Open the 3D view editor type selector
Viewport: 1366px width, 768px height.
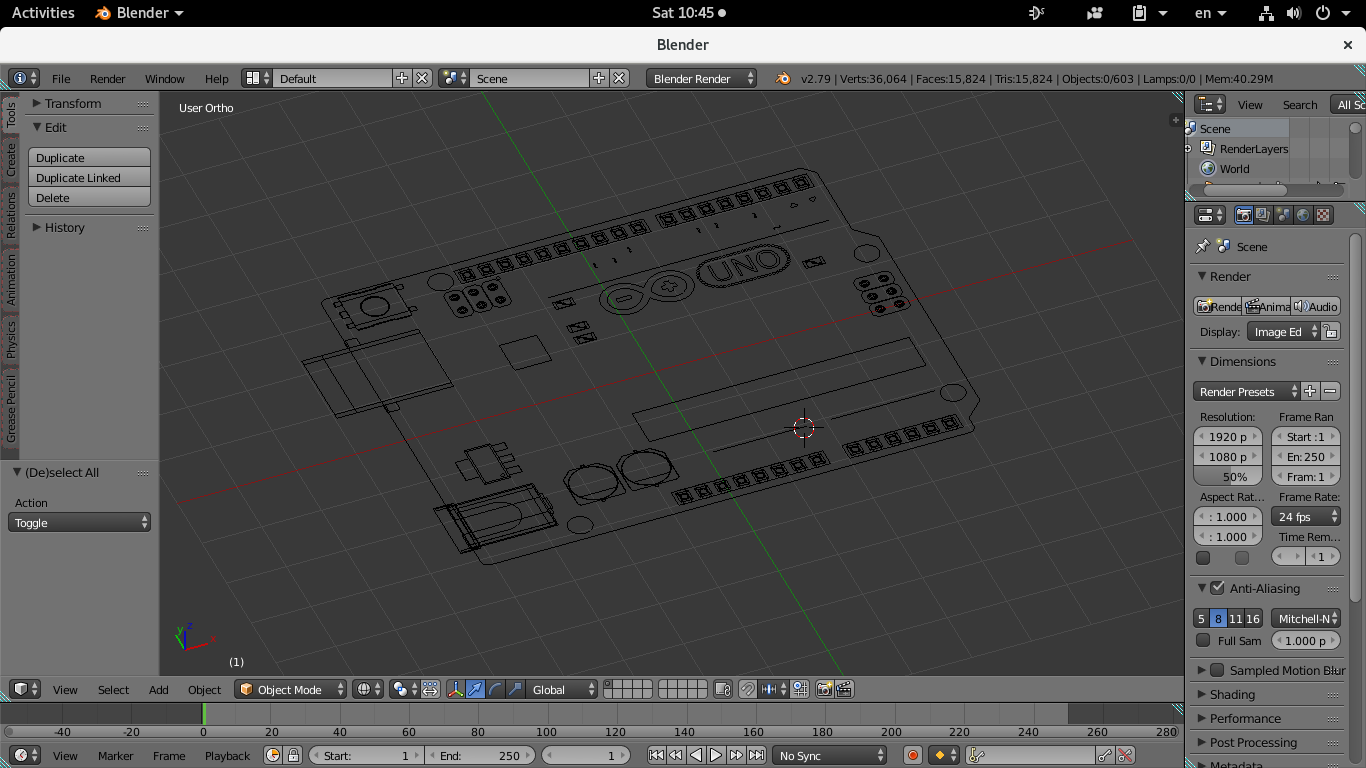click(x=25, y=689)
